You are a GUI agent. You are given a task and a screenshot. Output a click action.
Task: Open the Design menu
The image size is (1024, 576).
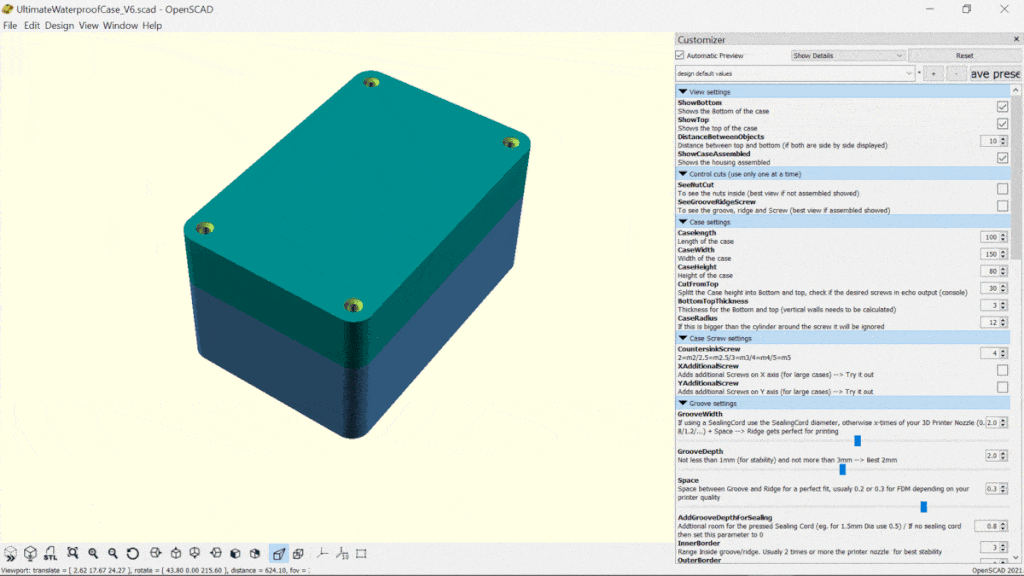(58, 25)
